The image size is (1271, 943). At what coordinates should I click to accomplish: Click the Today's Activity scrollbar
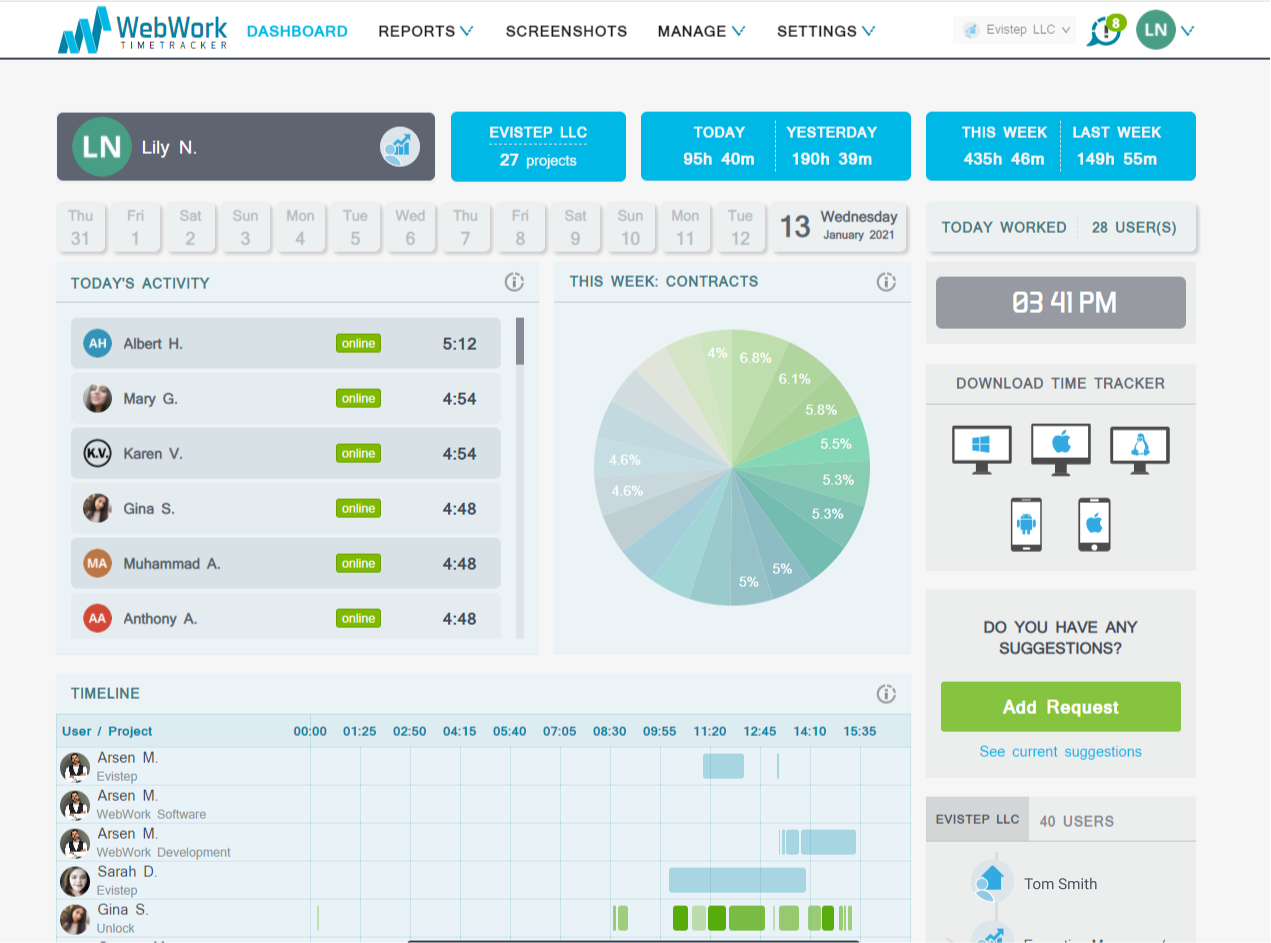pyautogui.click(x=521, y=340)
